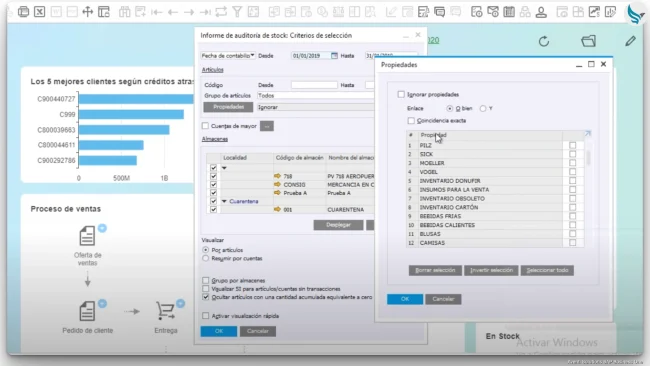Image resolution: width=650 pixels, height=366 pixels.
Task: Enable the Cuentas de mayor checkbox
Action: coord(205,126)
